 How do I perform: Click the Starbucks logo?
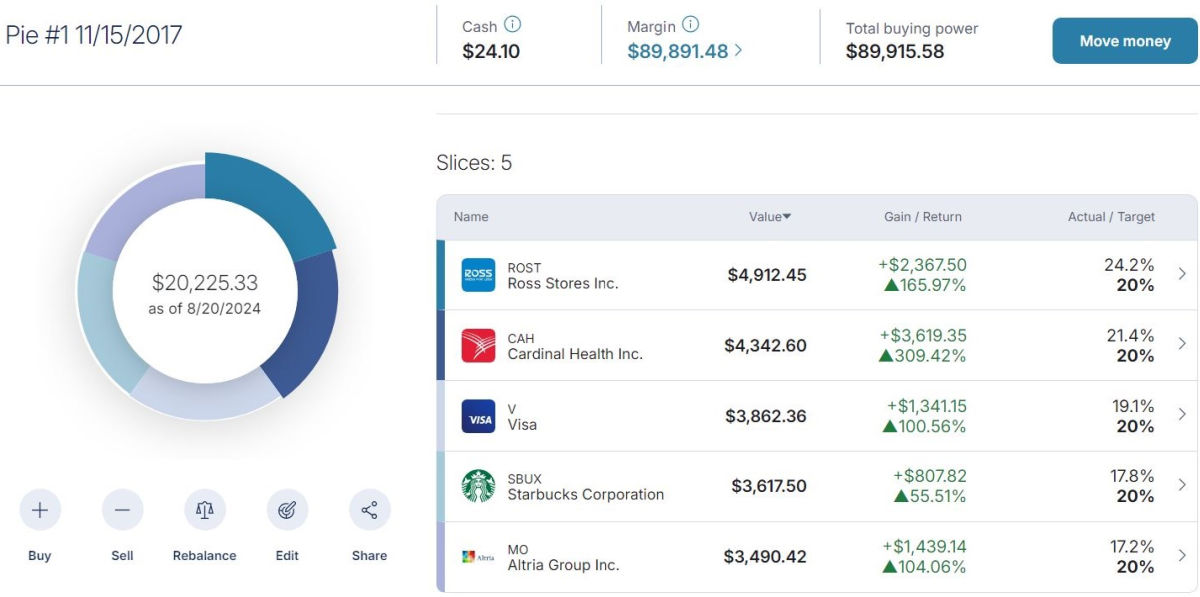click(x=478, y=486)
